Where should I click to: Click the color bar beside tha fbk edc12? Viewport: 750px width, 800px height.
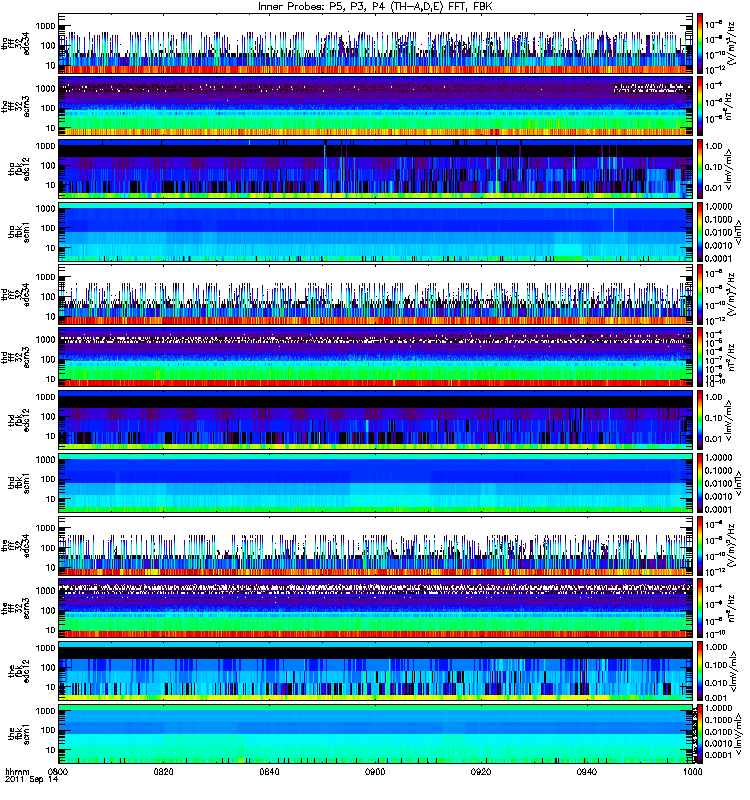(699, 169)
